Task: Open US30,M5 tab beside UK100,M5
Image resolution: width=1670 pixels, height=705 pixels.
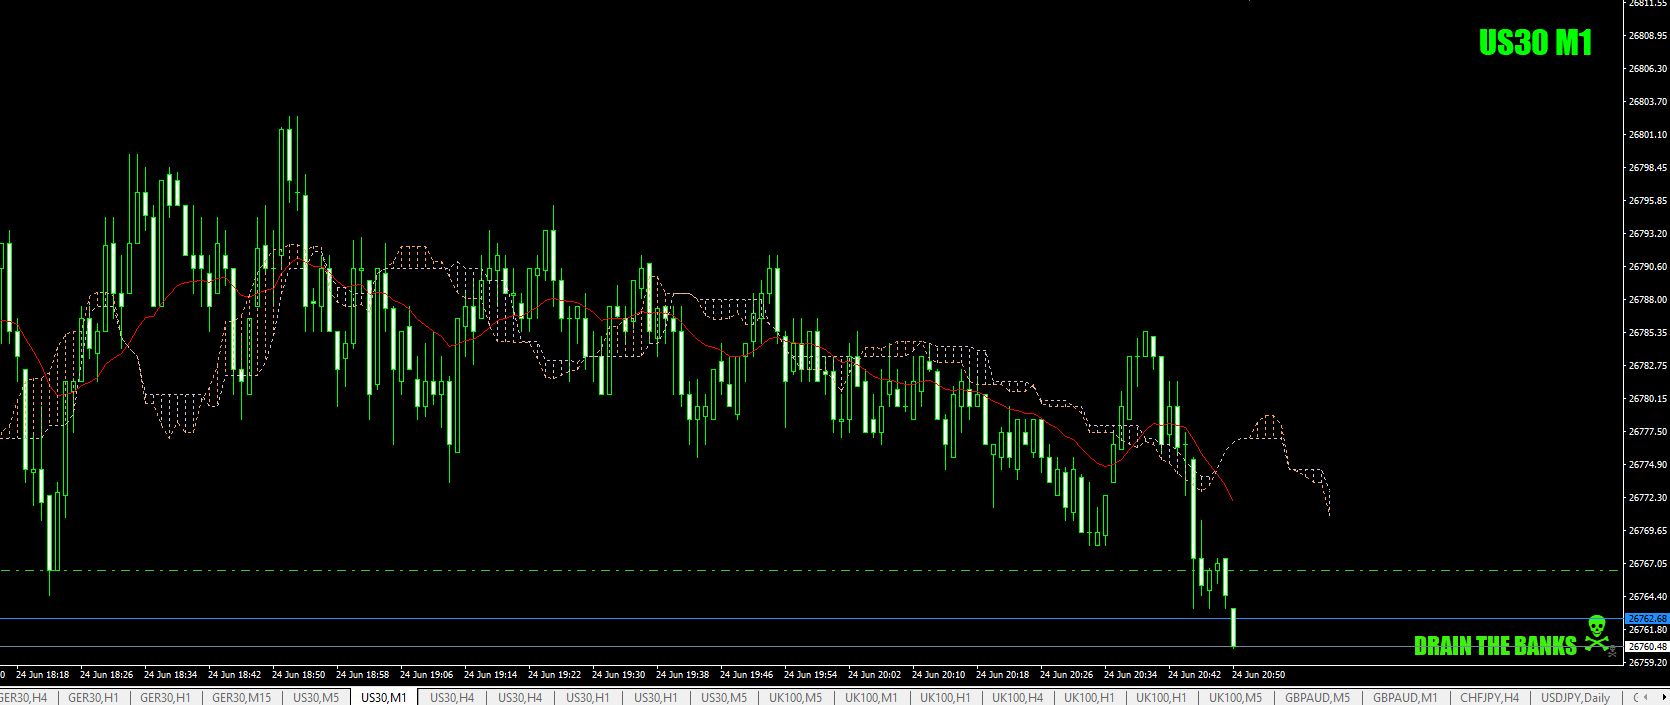Action: 724,697
